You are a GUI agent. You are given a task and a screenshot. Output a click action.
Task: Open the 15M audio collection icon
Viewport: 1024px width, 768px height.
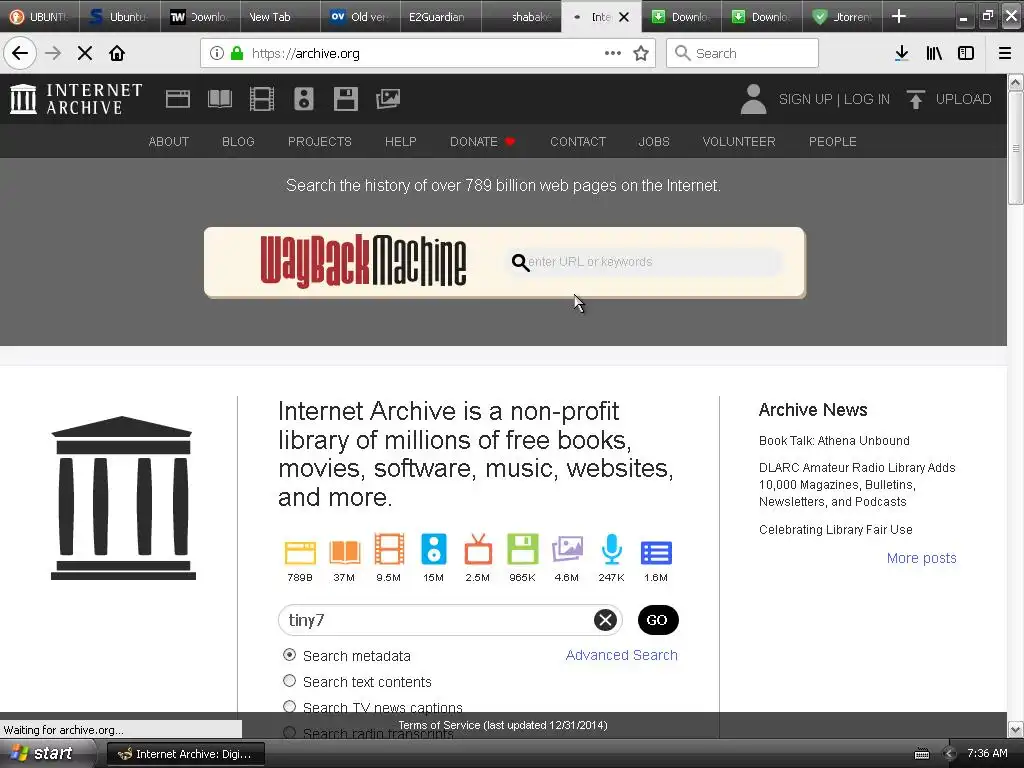(x=434, y=549)
